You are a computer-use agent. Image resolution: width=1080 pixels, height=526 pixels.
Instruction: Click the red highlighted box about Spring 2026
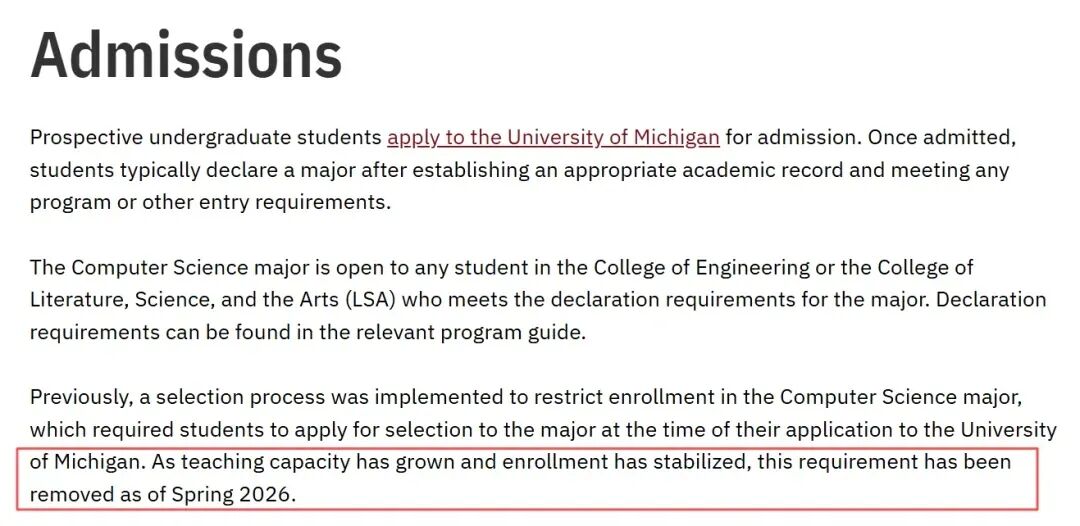[x=527, y=479]
